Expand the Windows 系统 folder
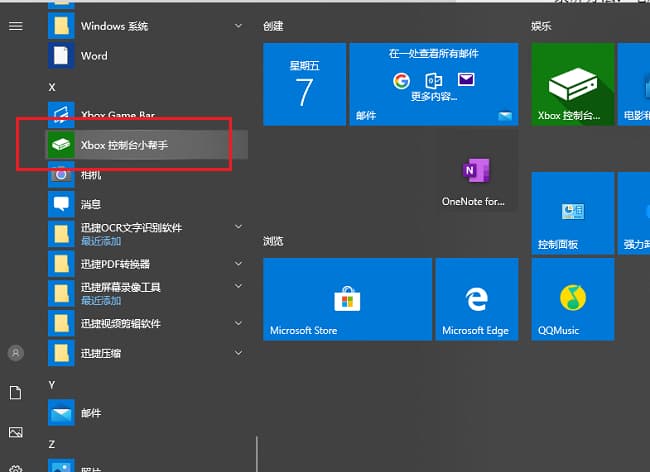This screenshot has width=650, height=472. [238, 24]
